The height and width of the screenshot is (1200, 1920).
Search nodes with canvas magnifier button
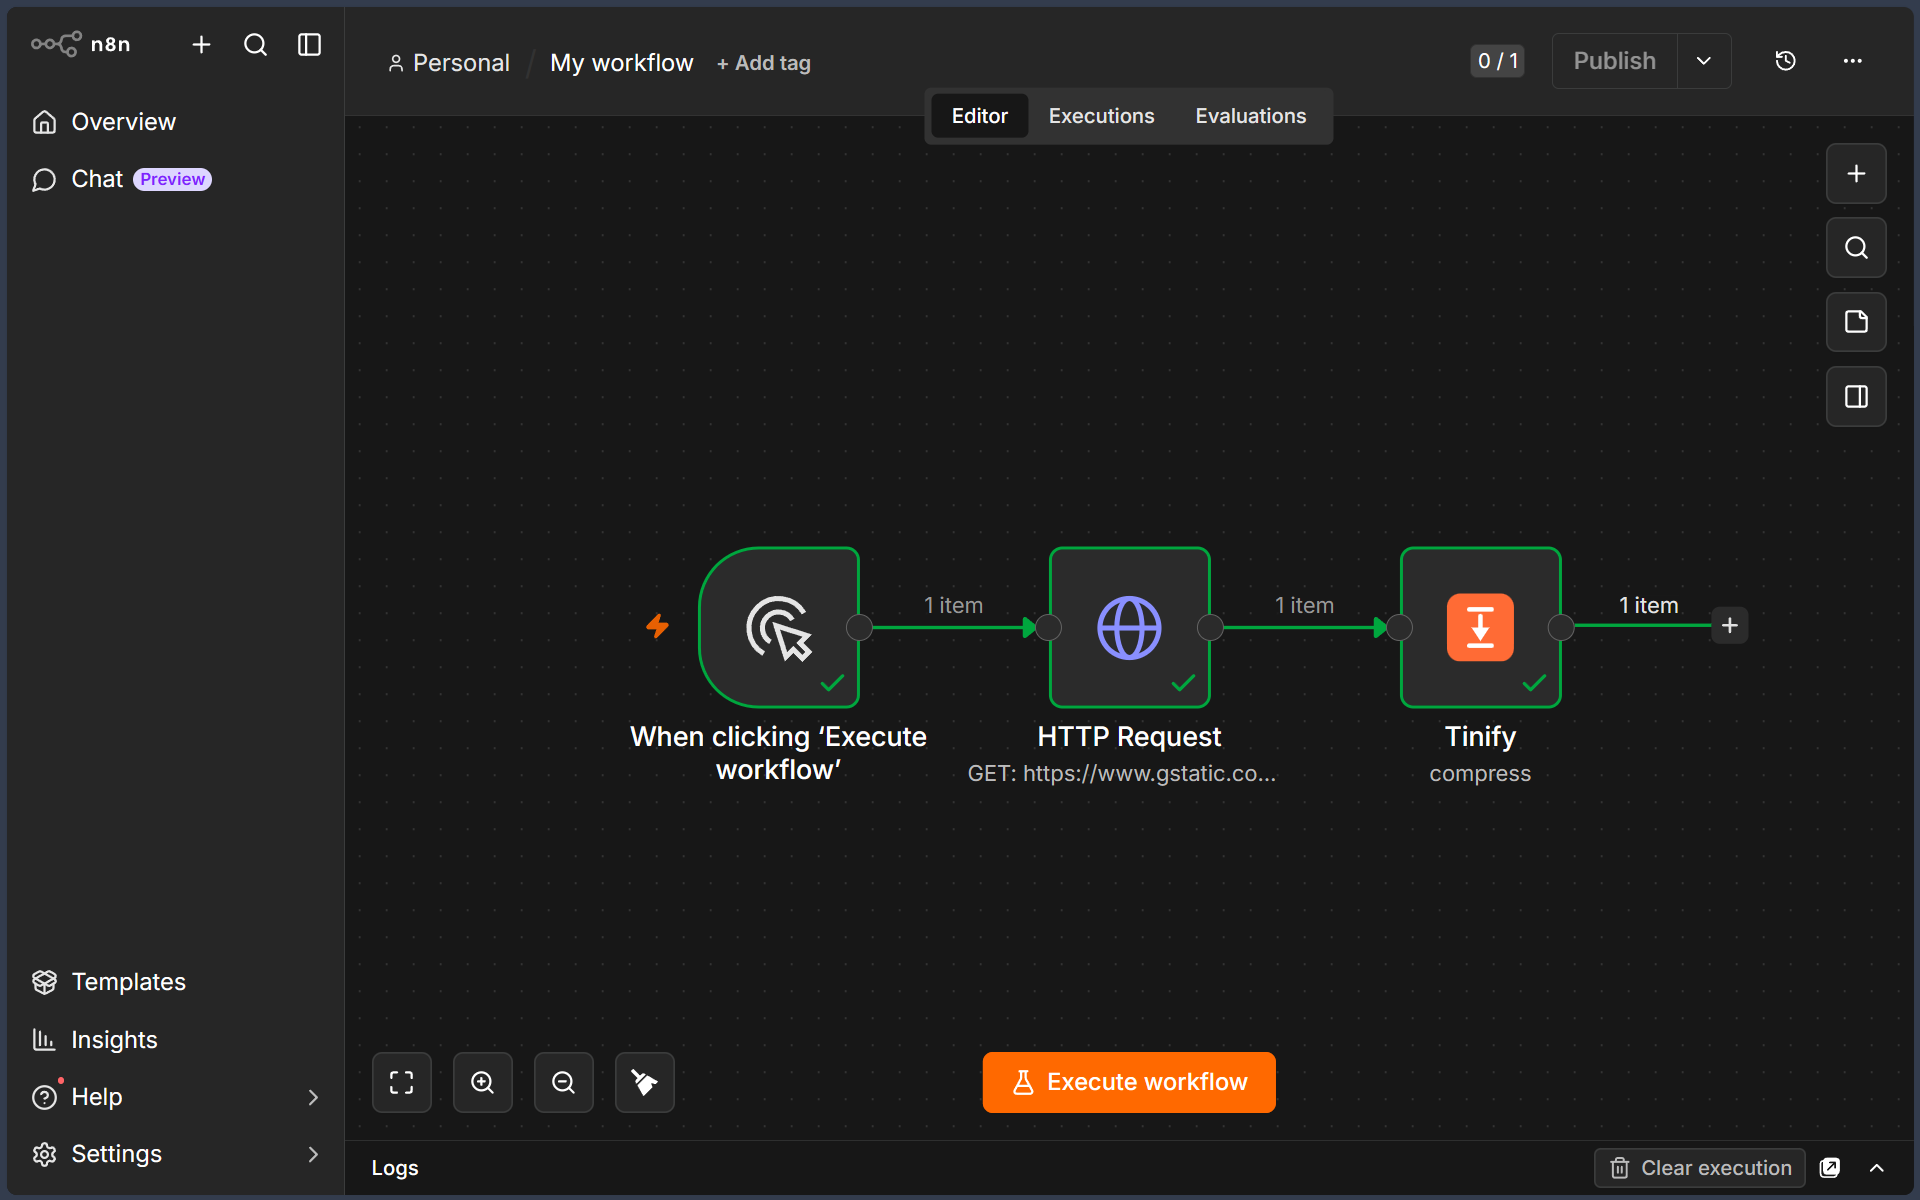coord(1856,248)
